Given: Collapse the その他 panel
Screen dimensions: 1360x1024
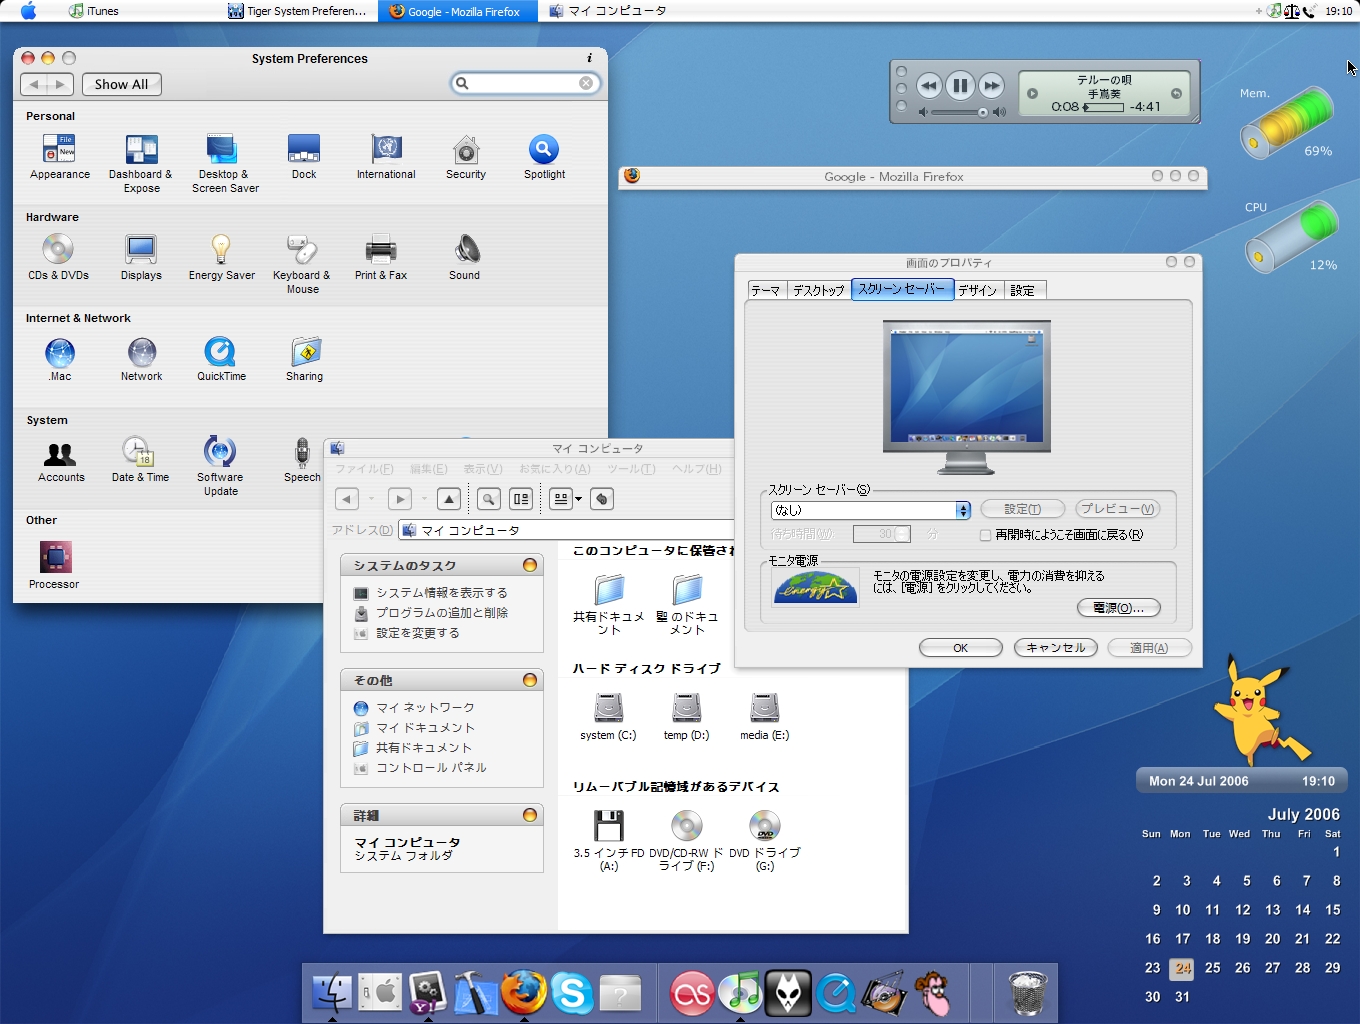Looking at the screenshot, I should click(530, 680).
